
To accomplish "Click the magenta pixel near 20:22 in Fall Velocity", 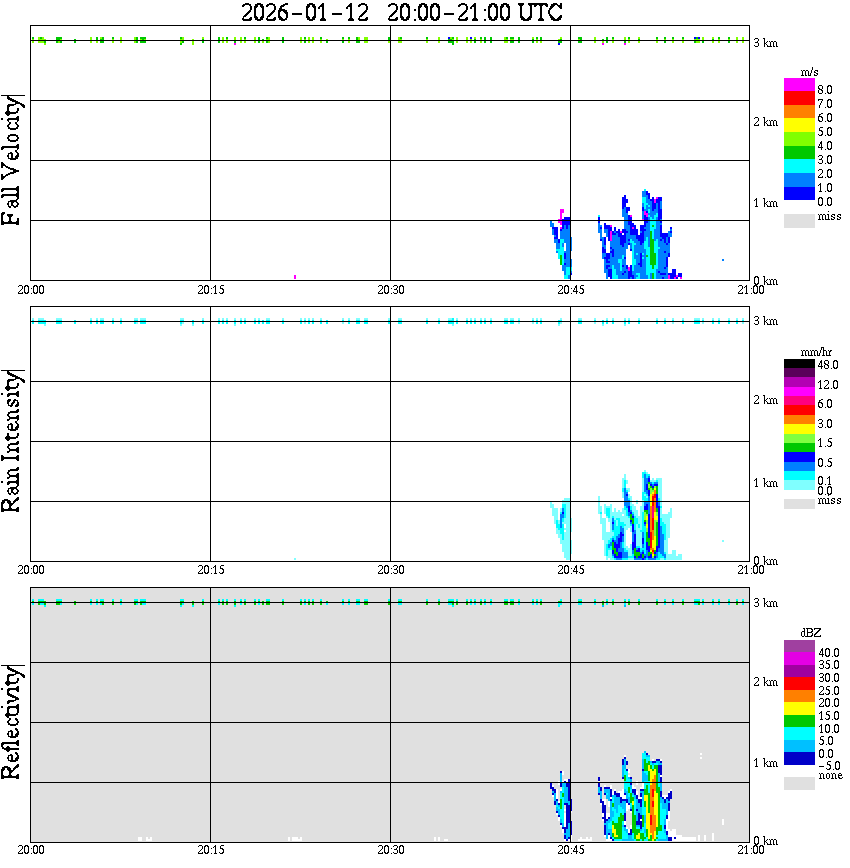I will 295,277.
